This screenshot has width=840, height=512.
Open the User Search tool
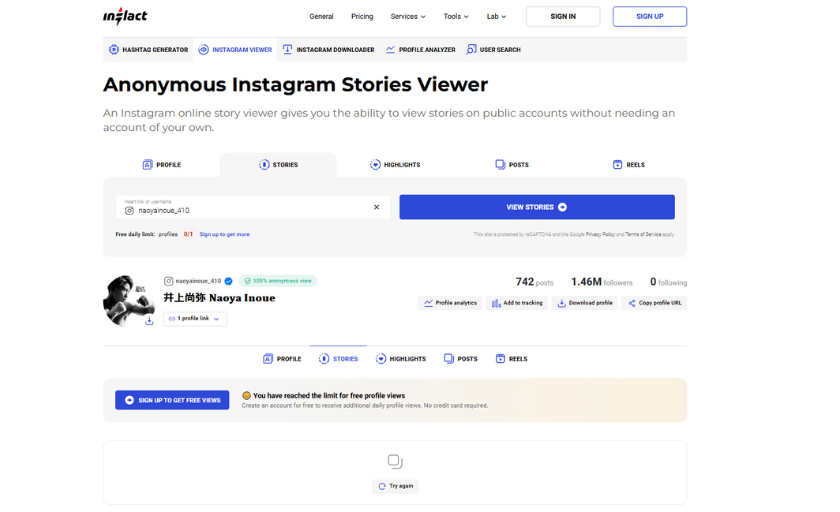point(493,50)
